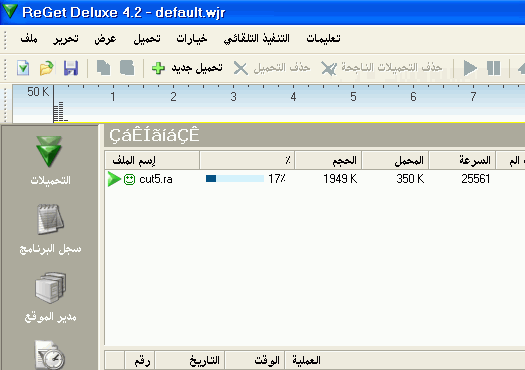Image resolution: width=525 pixels, height=370 pixels.
Task: Click the التاريخ column header in log
Action: 190,360
